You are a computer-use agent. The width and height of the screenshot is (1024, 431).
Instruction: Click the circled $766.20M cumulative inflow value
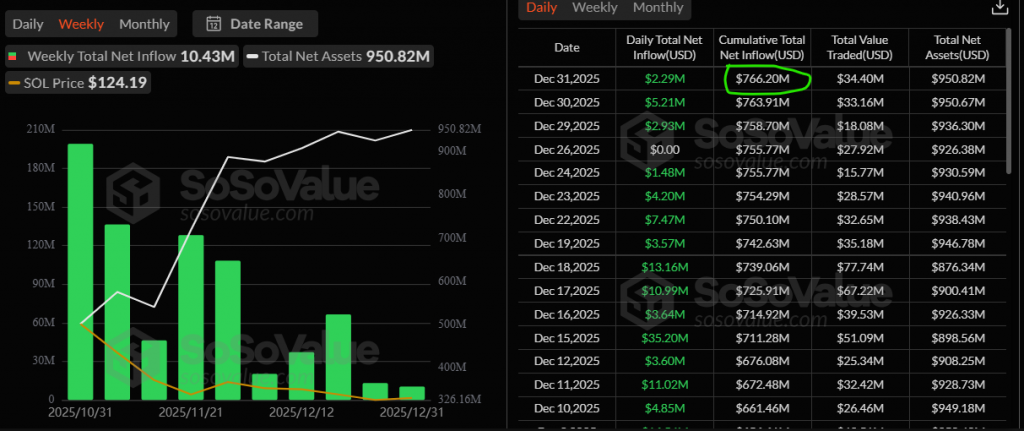coord(762,78)
